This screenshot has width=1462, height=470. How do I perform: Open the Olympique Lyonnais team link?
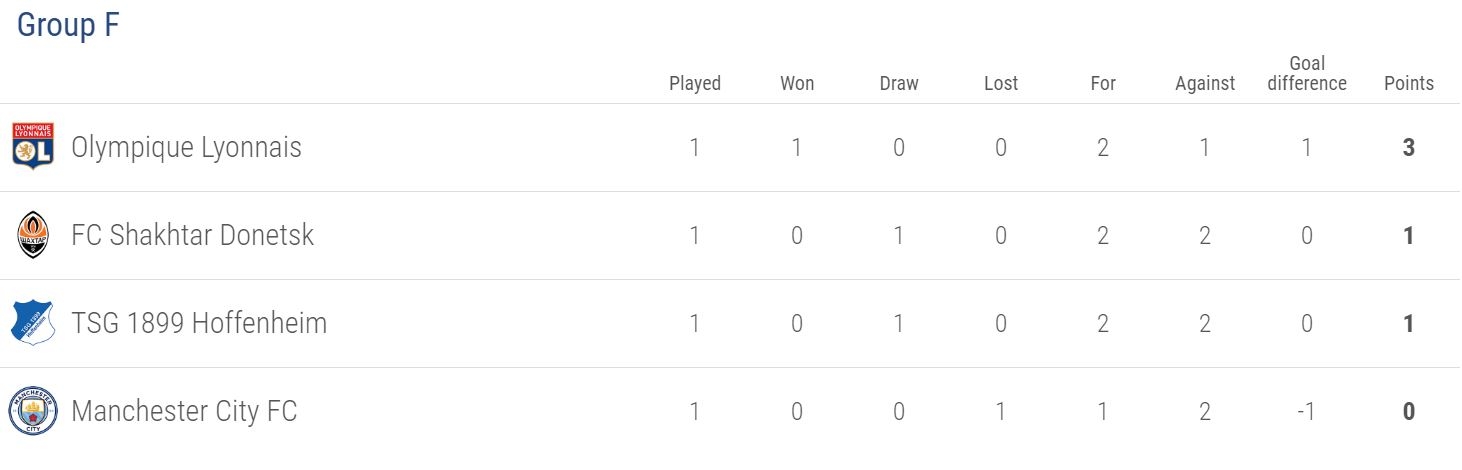click(186, 148)
